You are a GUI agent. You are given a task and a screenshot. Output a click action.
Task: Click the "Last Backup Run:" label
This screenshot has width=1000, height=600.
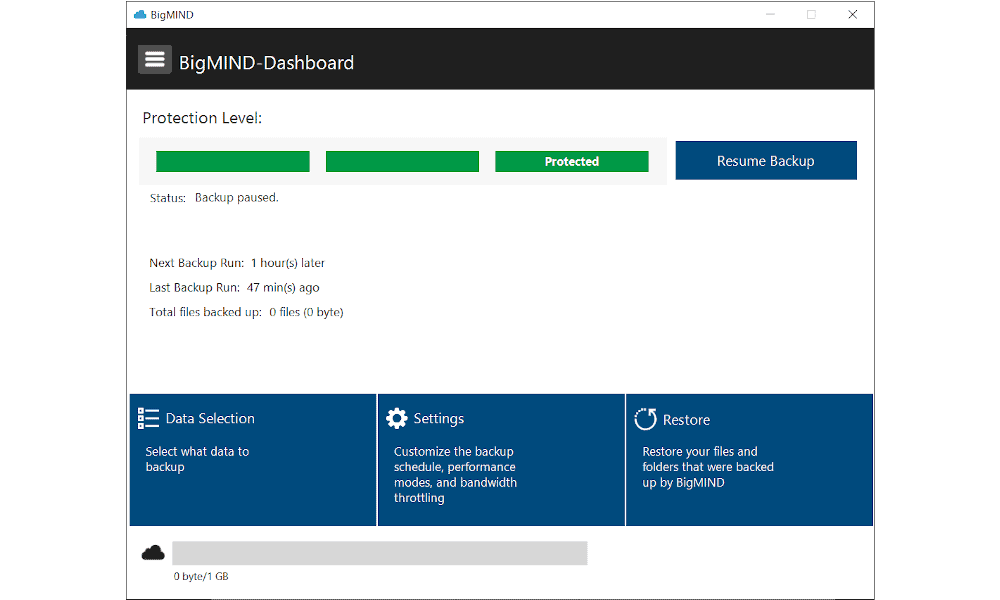click(195, 288)
